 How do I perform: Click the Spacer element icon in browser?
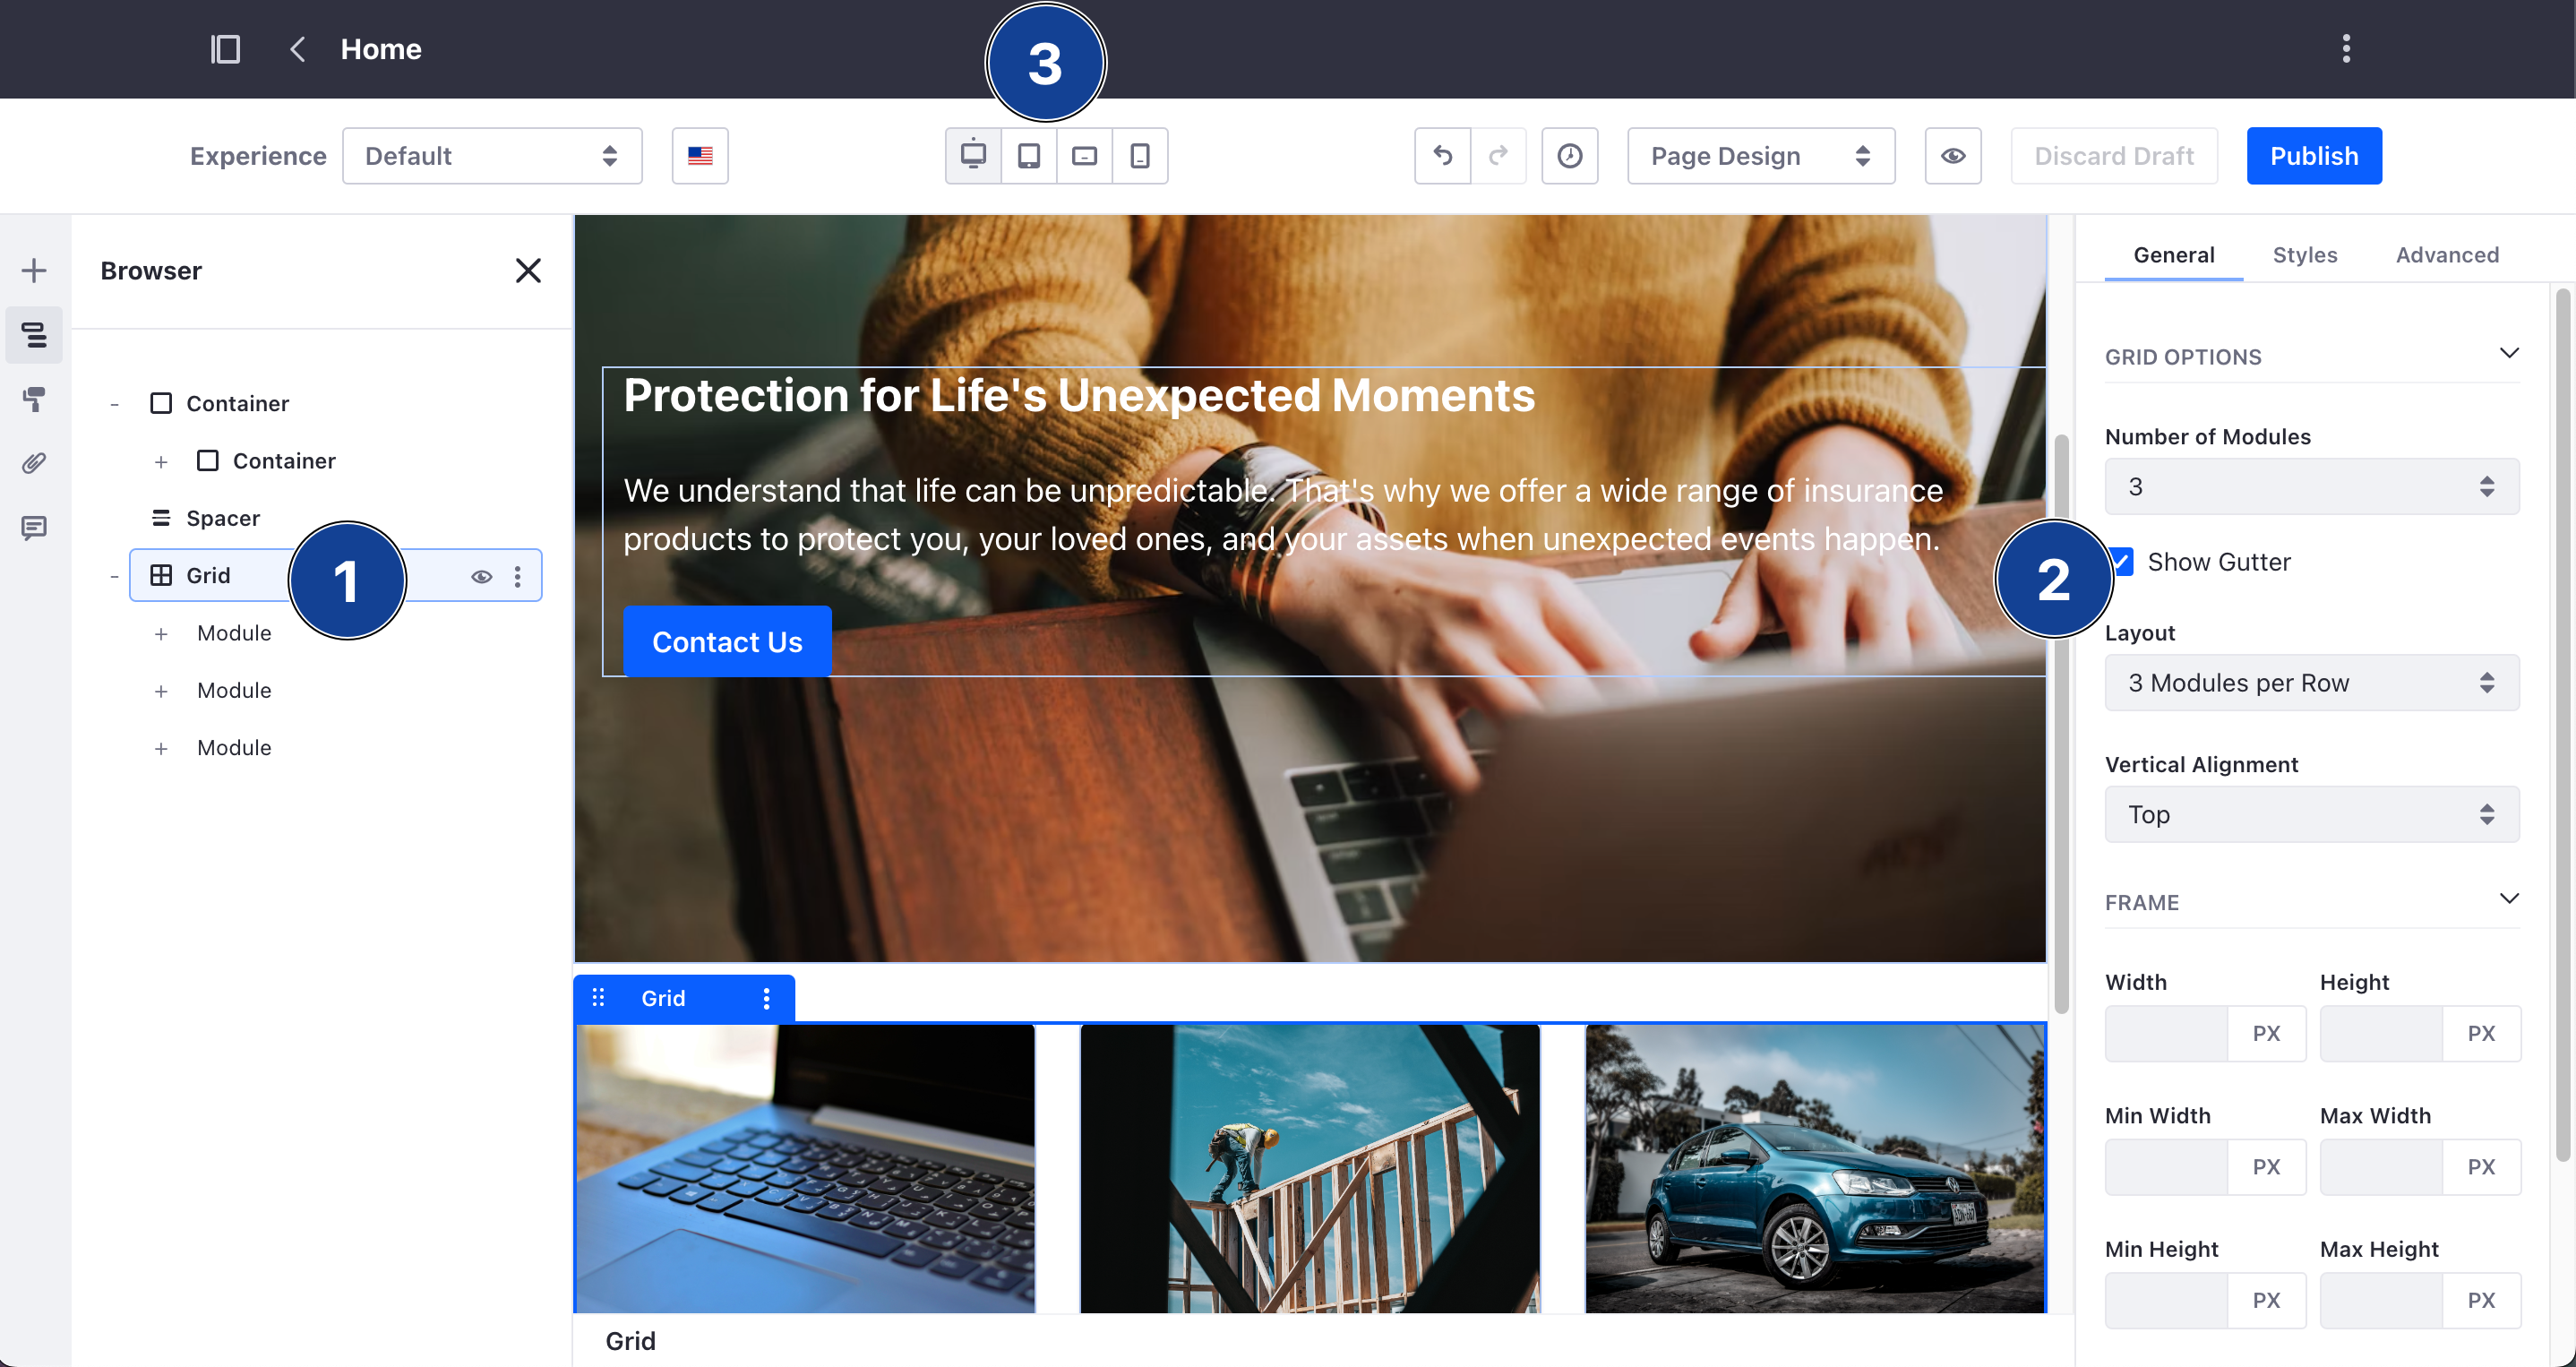160,518
